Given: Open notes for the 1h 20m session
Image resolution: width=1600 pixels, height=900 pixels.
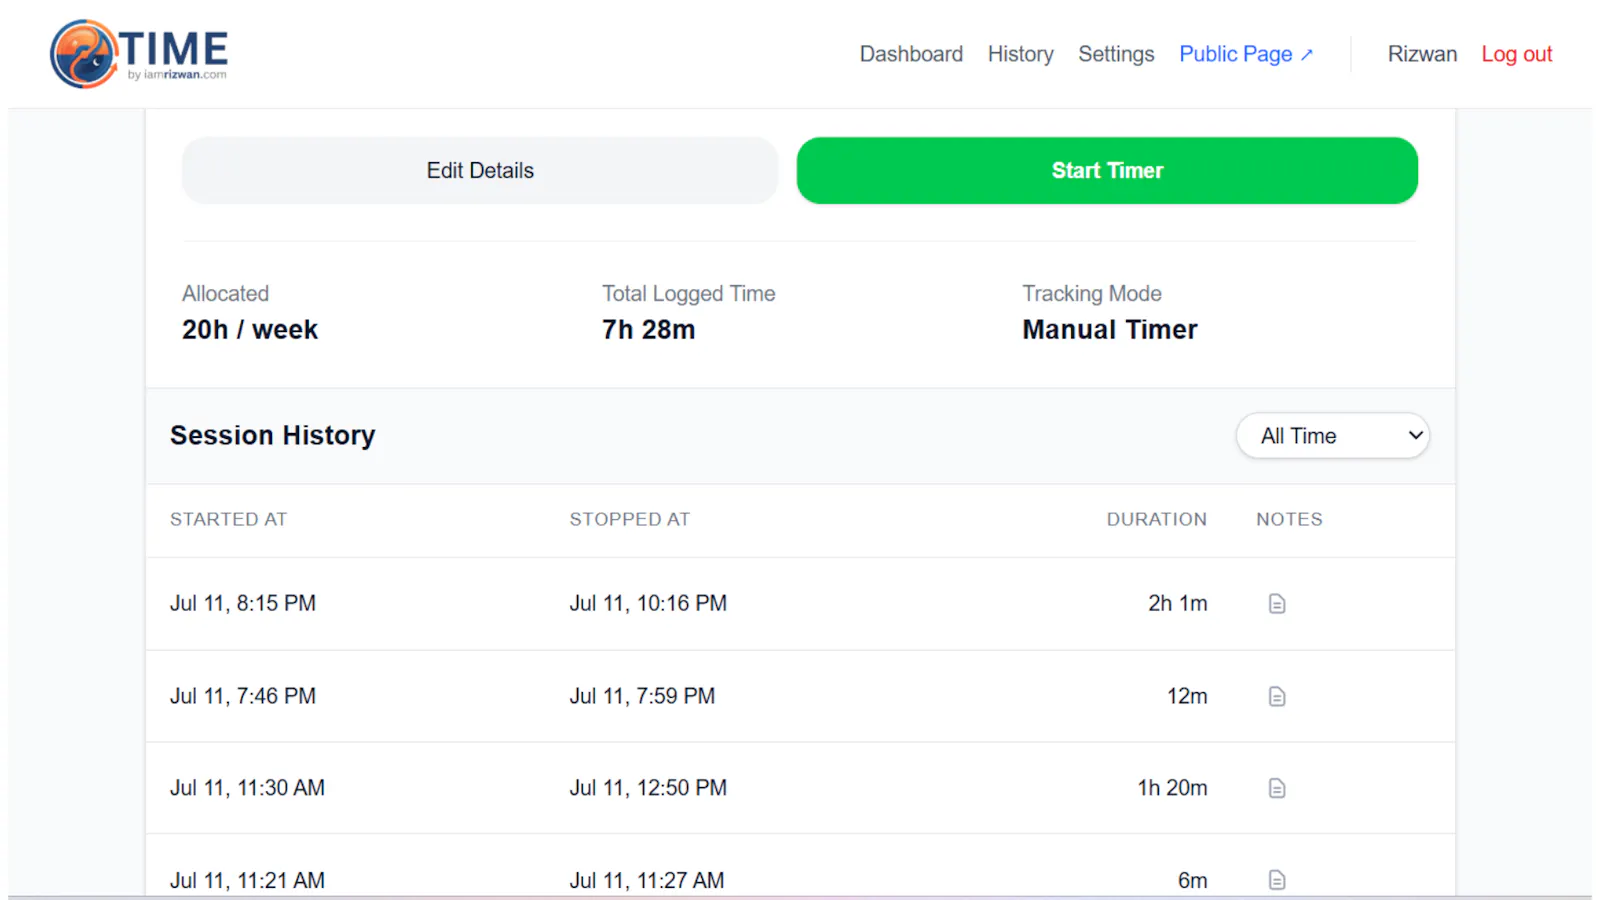Looking at the screenshot, I should click(1277, 788).
